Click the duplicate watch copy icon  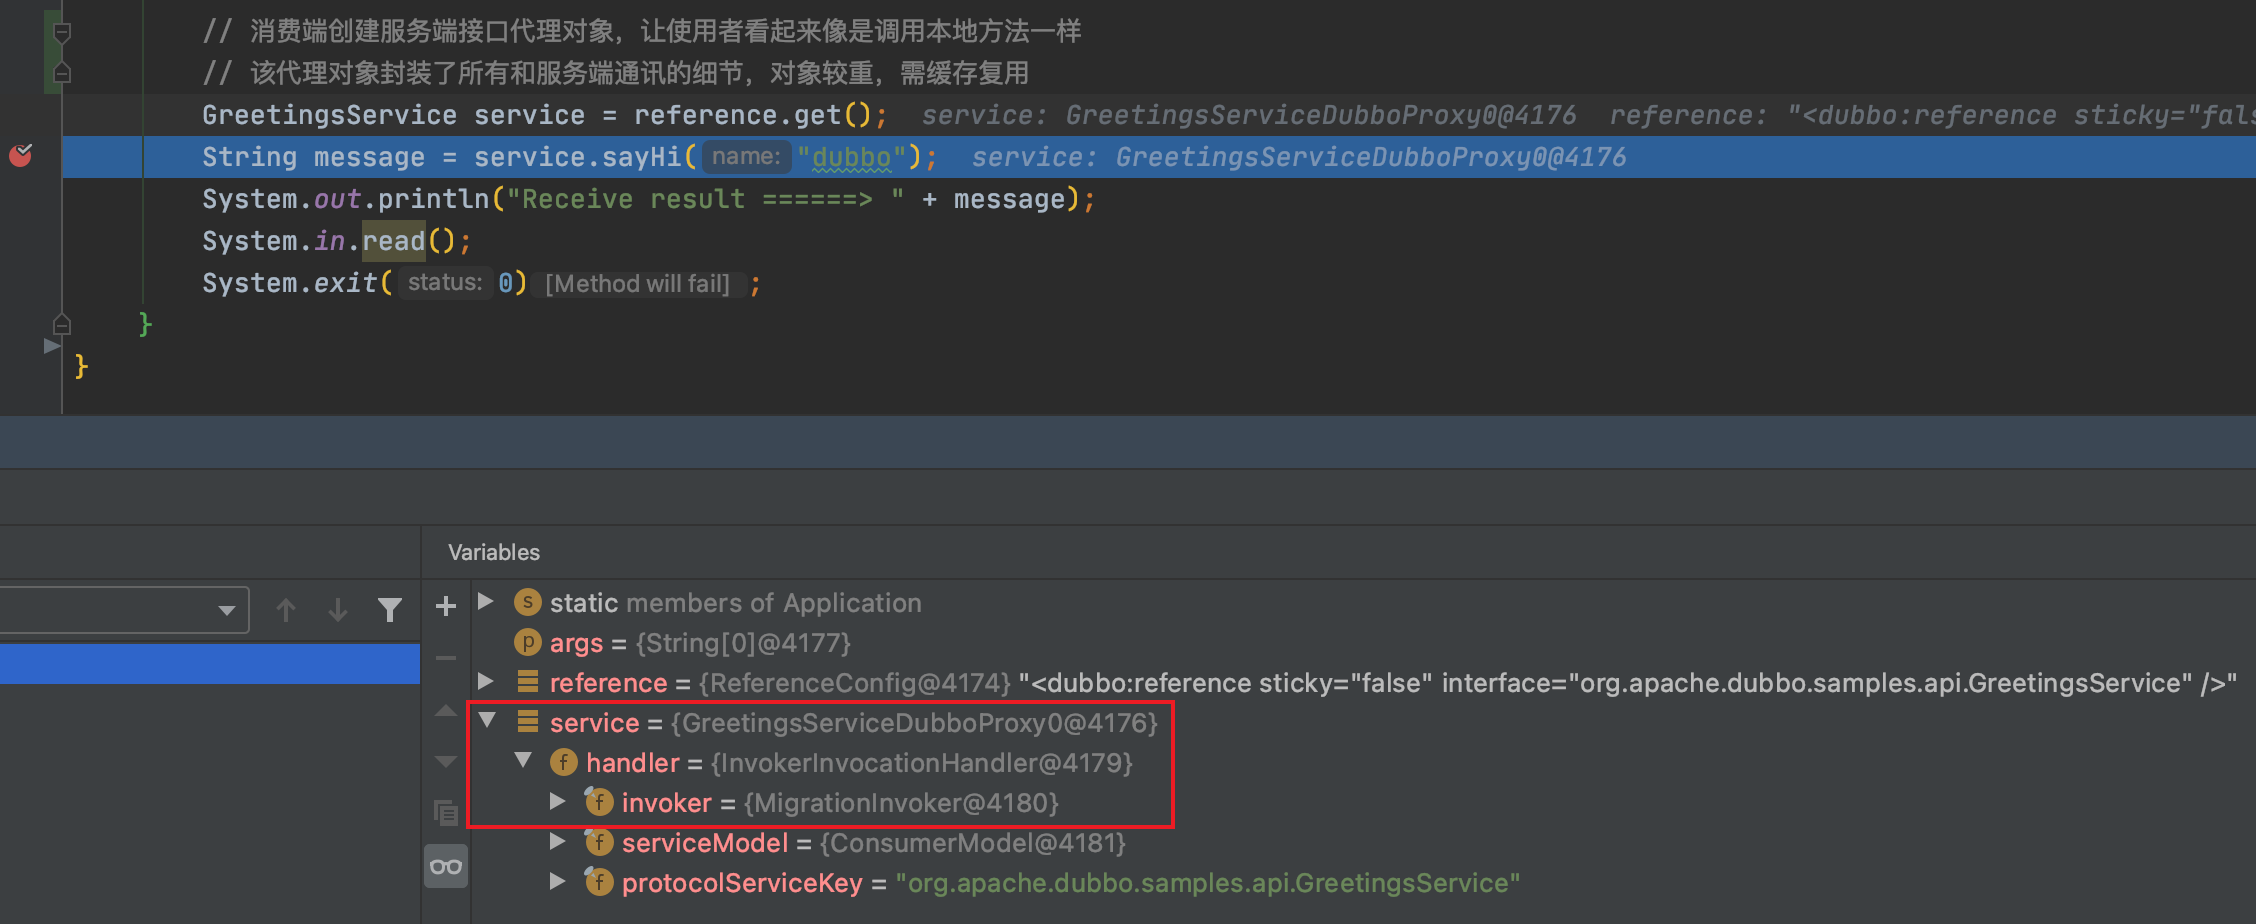[x=446, y=813]
